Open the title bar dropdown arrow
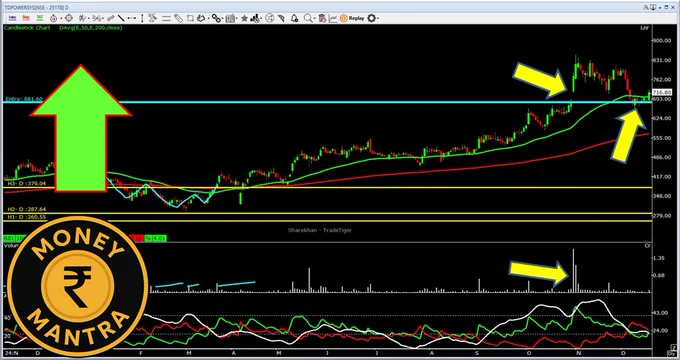This screenshot has width=680, height=360. [660, 8]
